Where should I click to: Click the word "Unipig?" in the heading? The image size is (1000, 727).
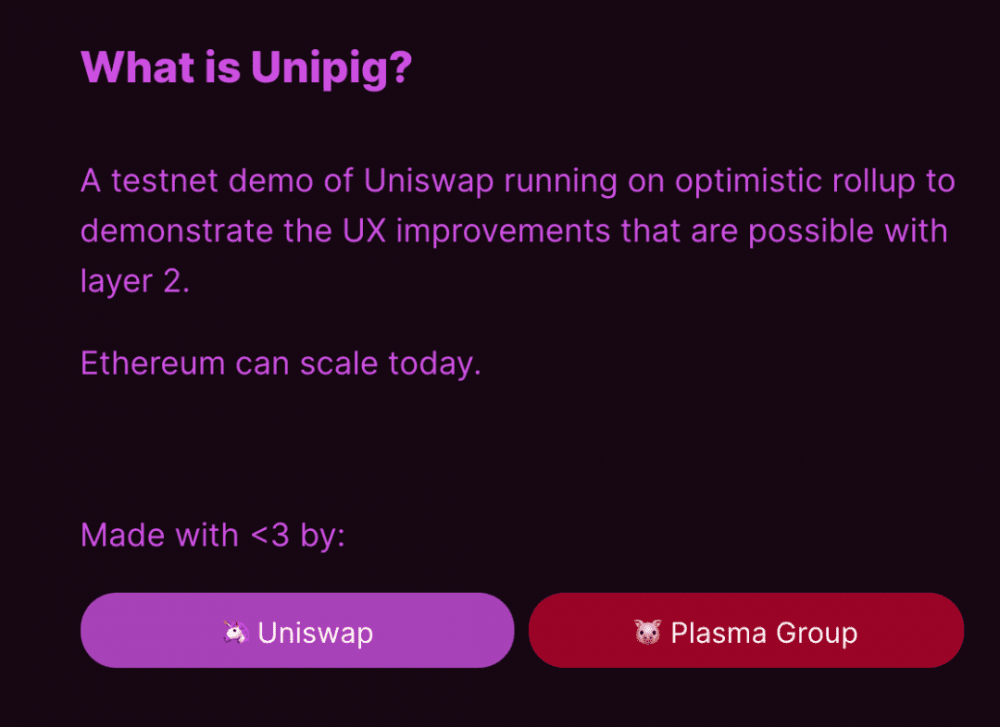[331, 68]
